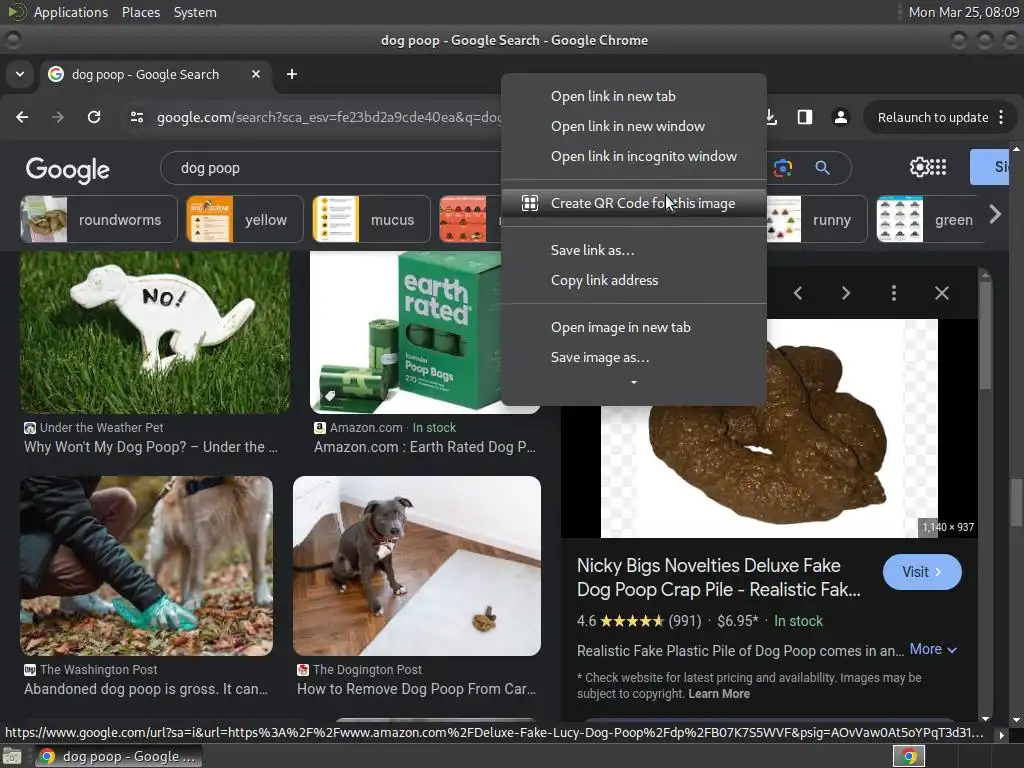
Task: Select the runny filter chip
Action: pyautogui.click(x=816, y=219)
